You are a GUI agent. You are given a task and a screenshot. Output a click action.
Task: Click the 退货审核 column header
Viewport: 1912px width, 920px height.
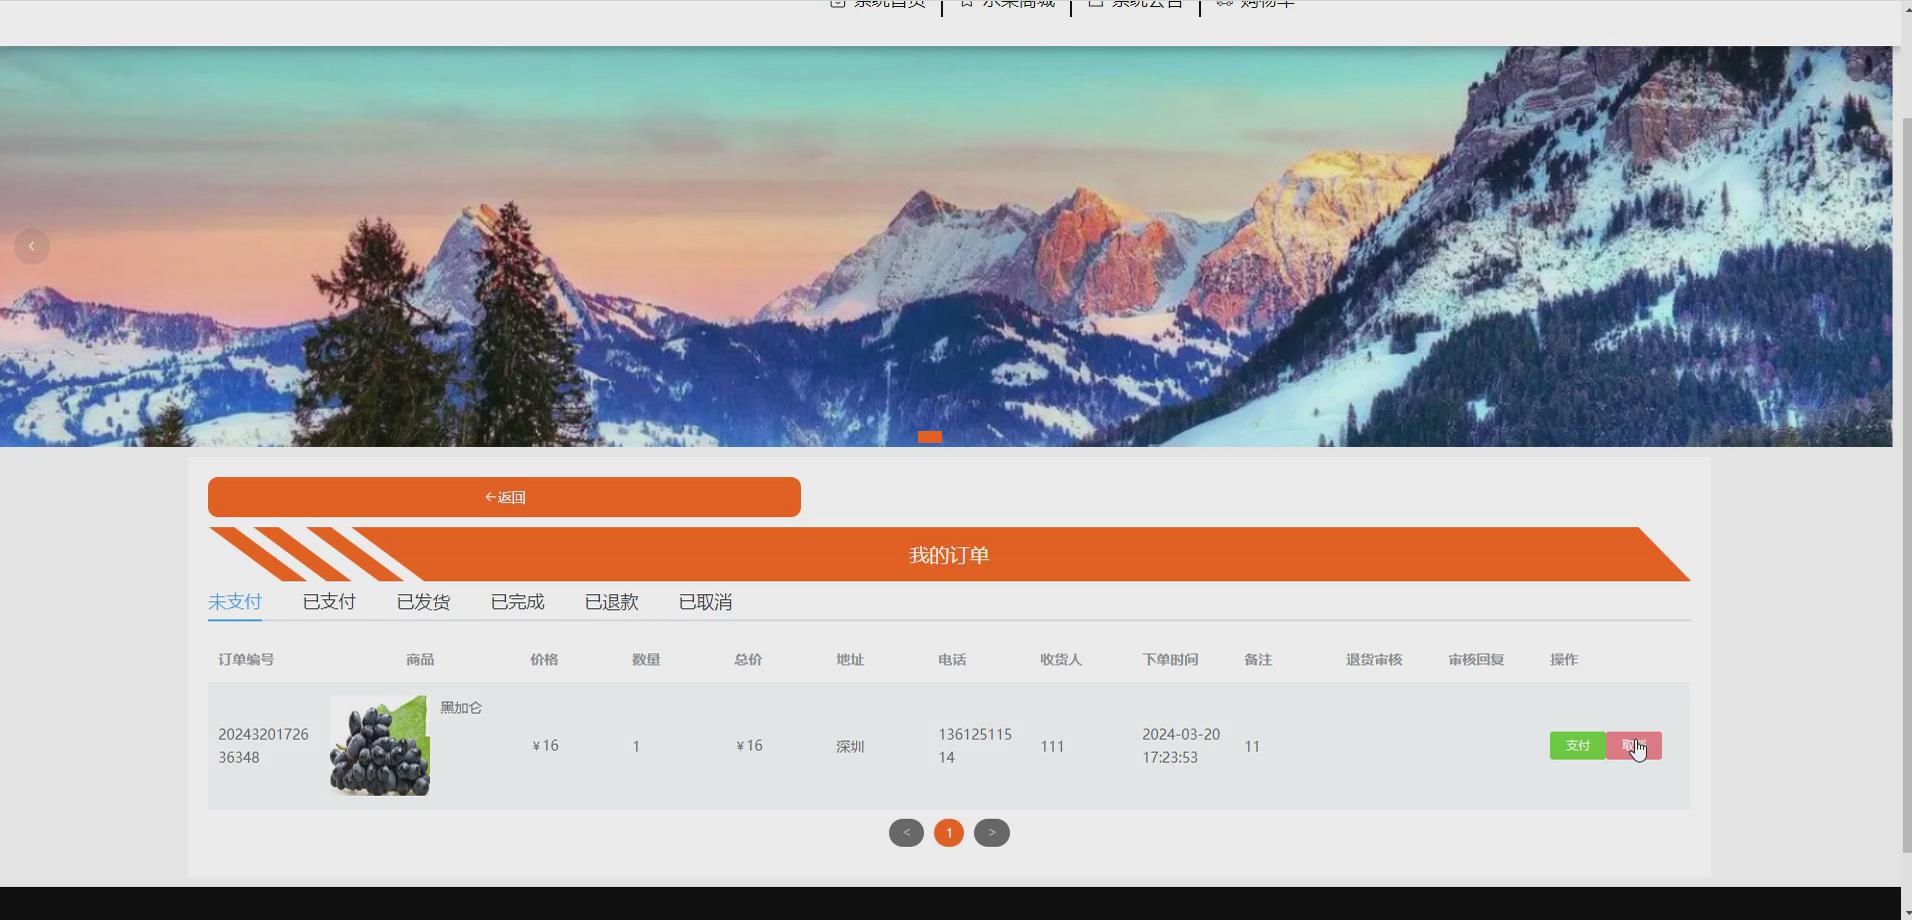(x=1374, y=660)
